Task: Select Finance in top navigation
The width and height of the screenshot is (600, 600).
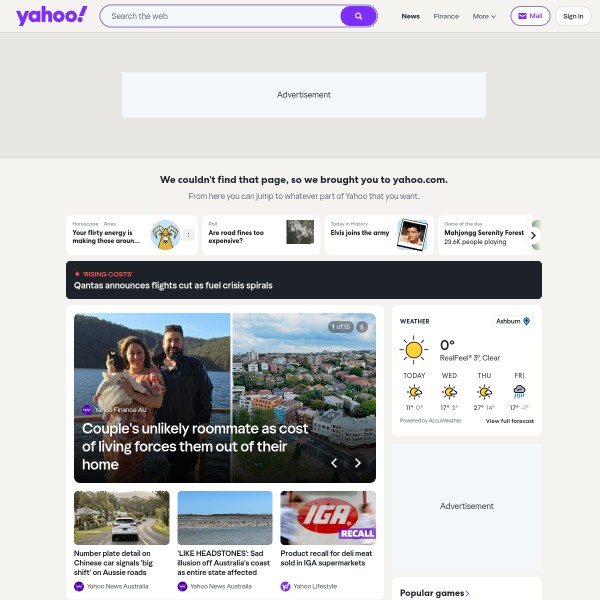Action: [x=446, y=16]
